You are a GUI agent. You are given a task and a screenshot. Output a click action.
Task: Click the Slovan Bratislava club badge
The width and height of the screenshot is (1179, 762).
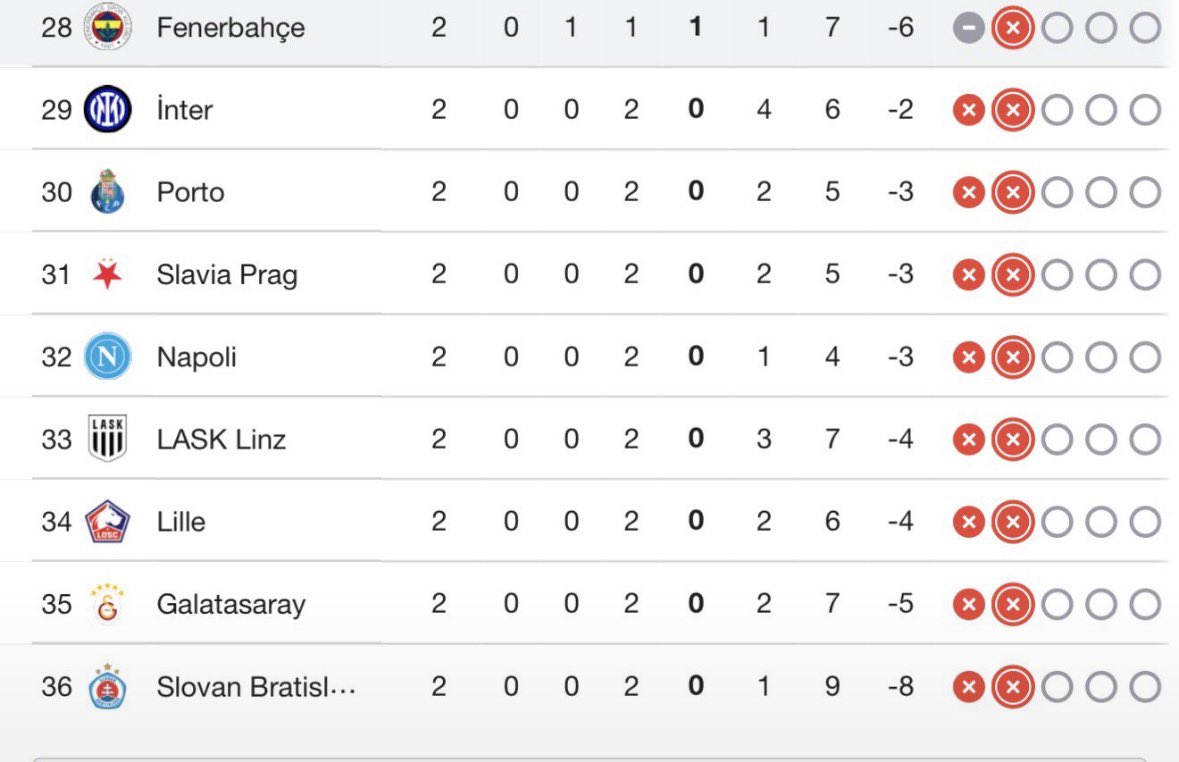108,686
